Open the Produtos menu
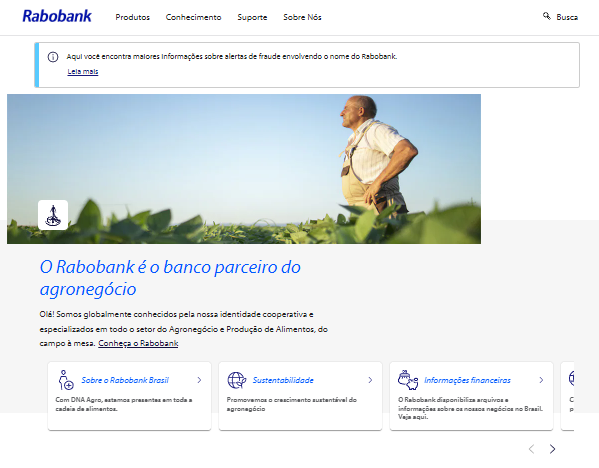 point(133,17)
